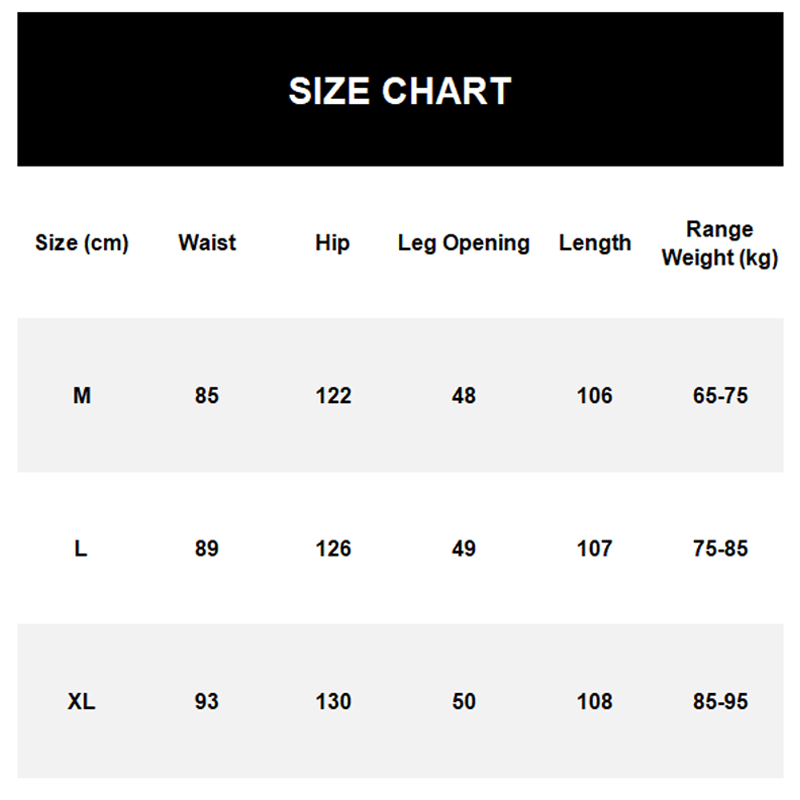This screenshot has height=800, width=800.
Task: Select the XL size row label
Action: tap(82, 702)
